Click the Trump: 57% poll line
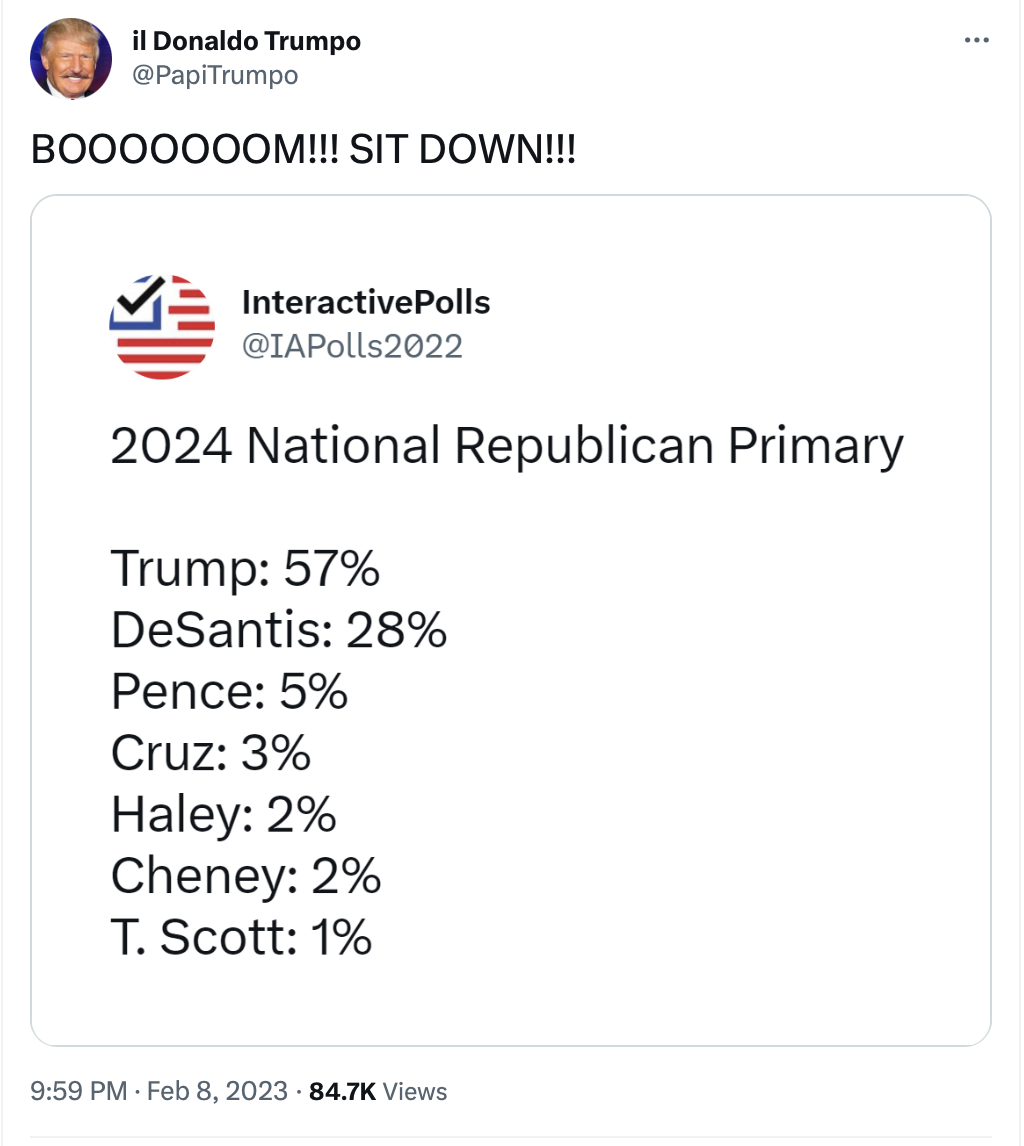Screen dimensions: 1024x1146 click(x=245, y=569)
